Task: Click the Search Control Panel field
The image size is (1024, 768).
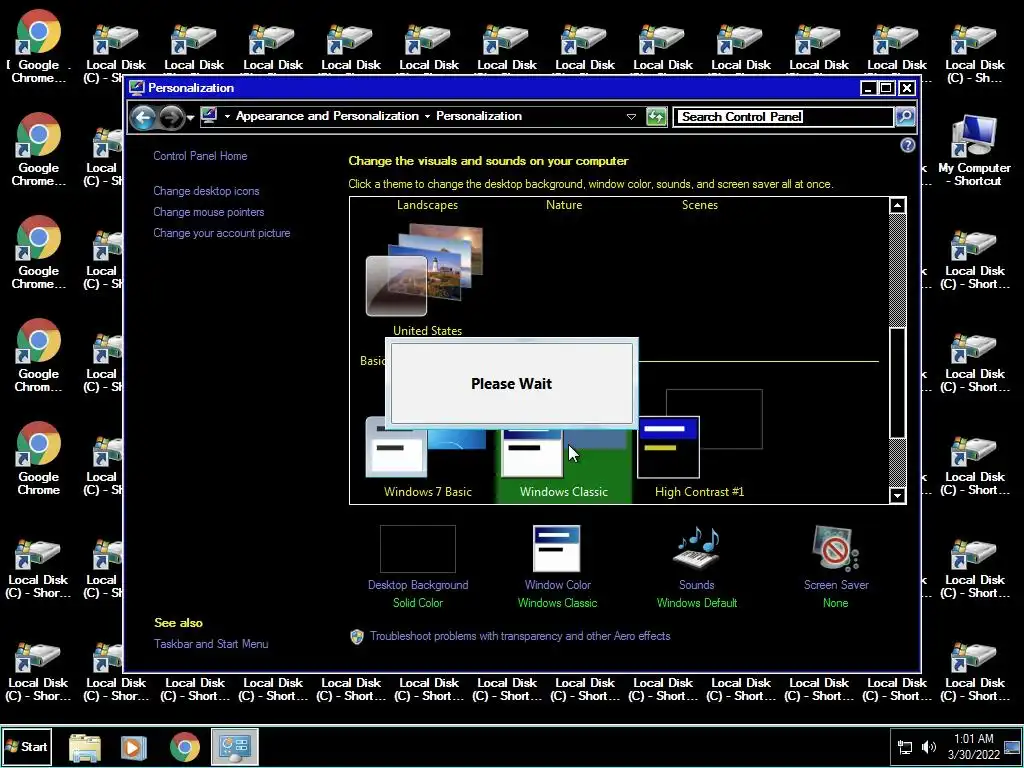Action: pos(783,117)
